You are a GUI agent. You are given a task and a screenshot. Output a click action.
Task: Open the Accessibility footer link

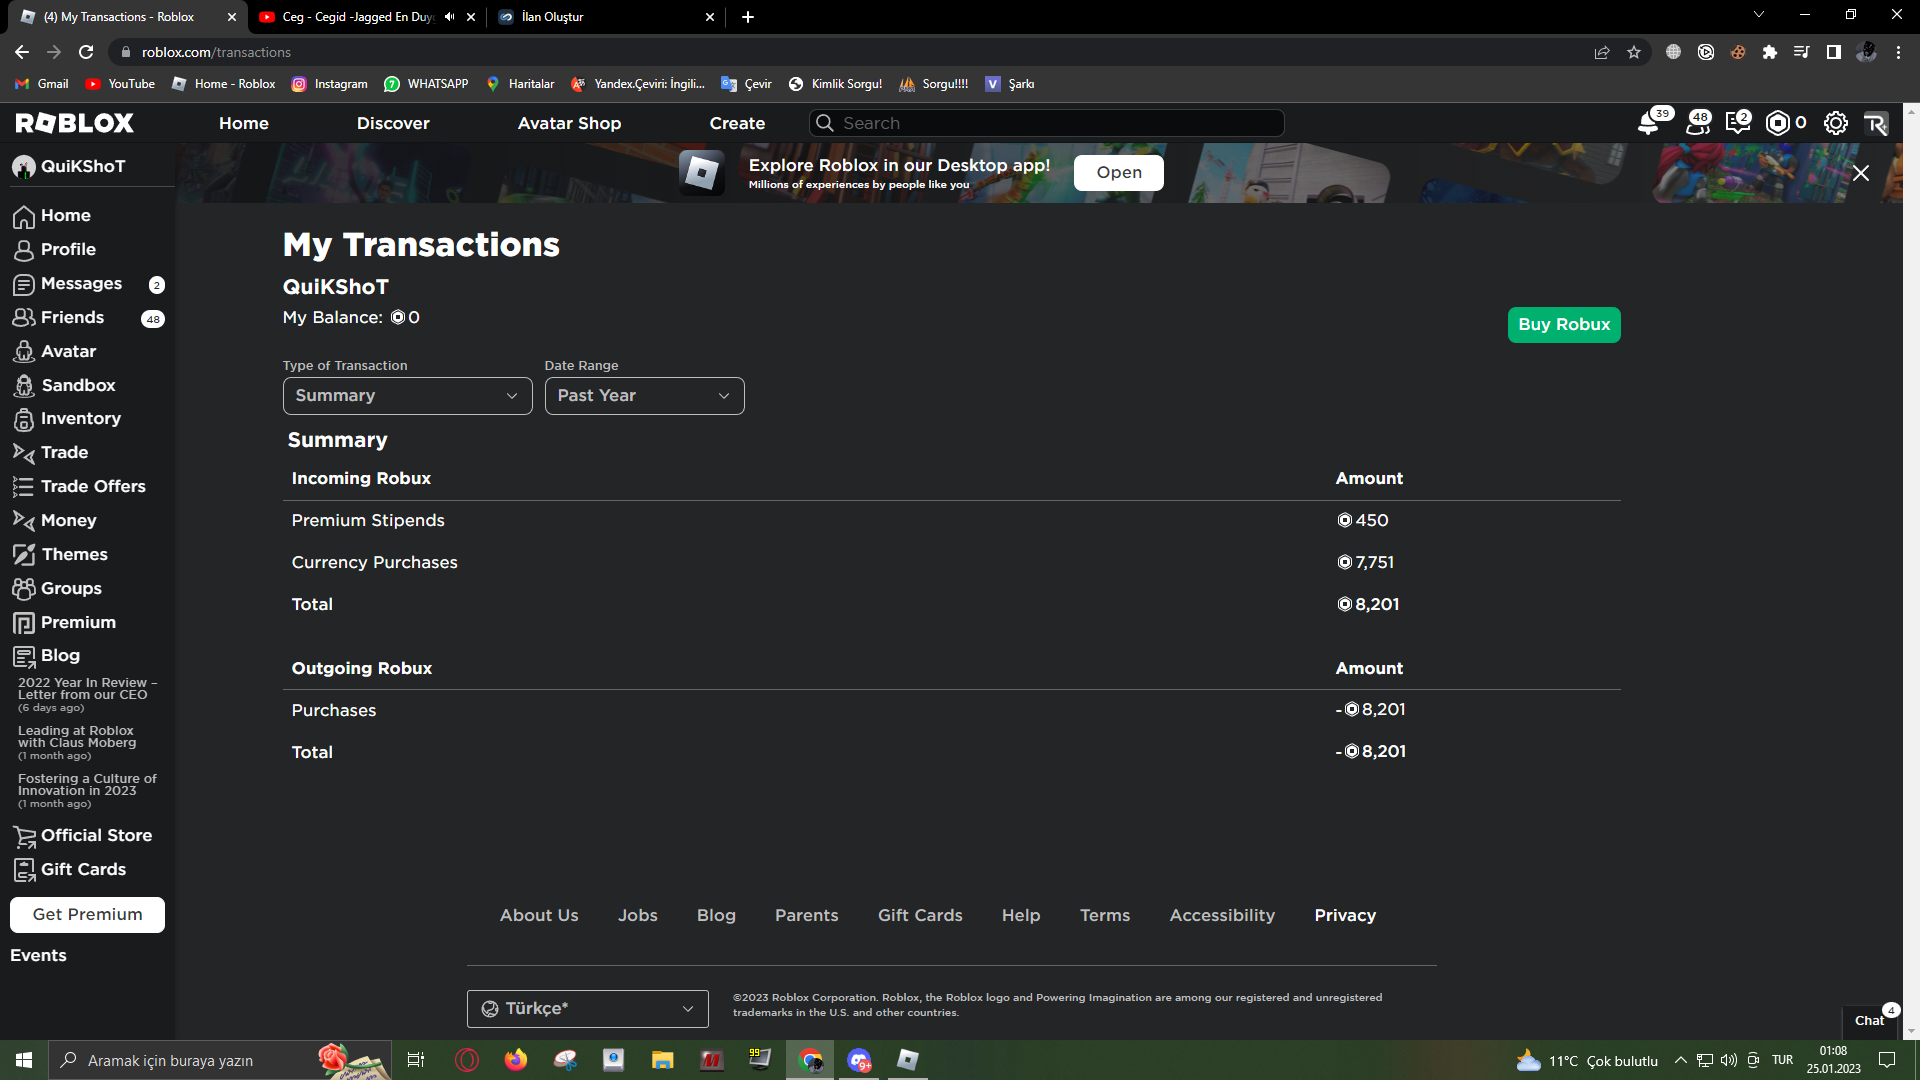[1222, 916]
